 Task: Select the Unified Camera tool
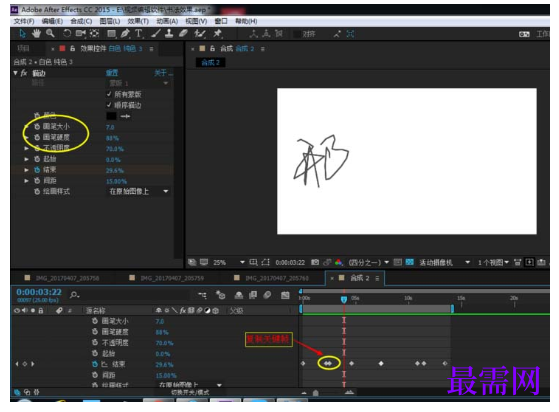tap(81, 34)
